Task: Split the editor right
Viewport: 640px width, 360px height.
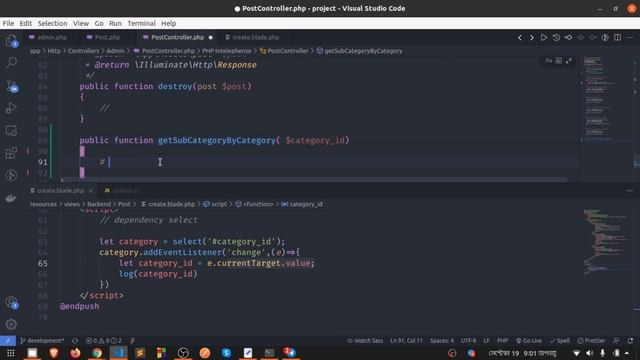Action: (x=617, y=38)
